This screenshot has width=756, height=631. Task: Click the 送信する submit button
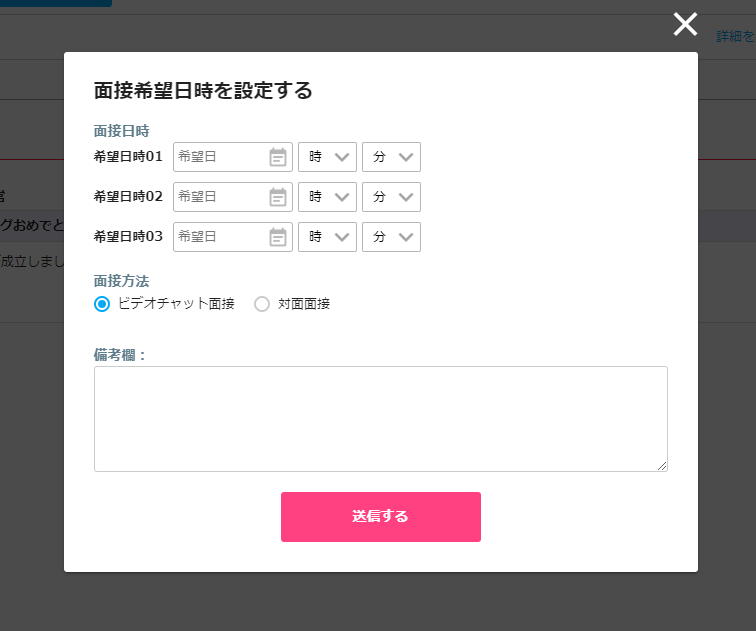381,517
